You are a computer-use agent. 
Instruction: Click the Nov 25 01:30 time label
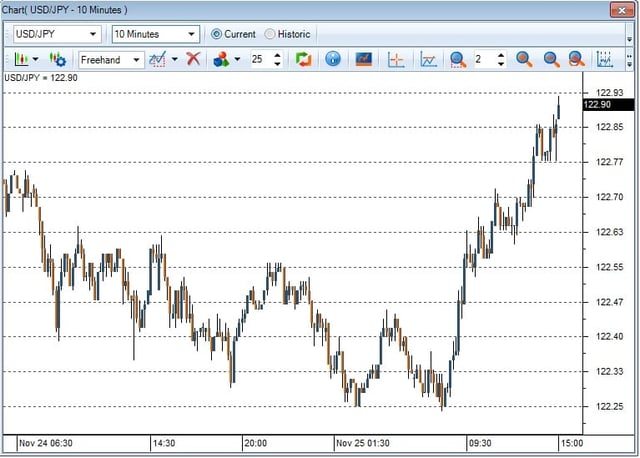[363, 443]
